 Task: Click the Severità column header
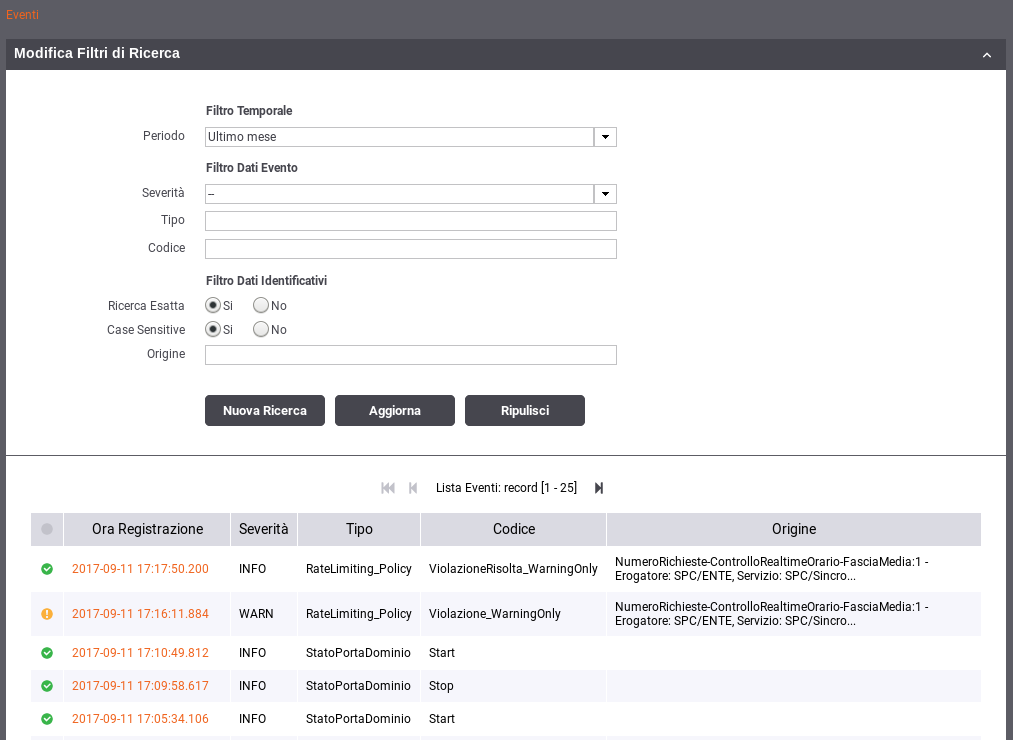(x=264, y=529)
